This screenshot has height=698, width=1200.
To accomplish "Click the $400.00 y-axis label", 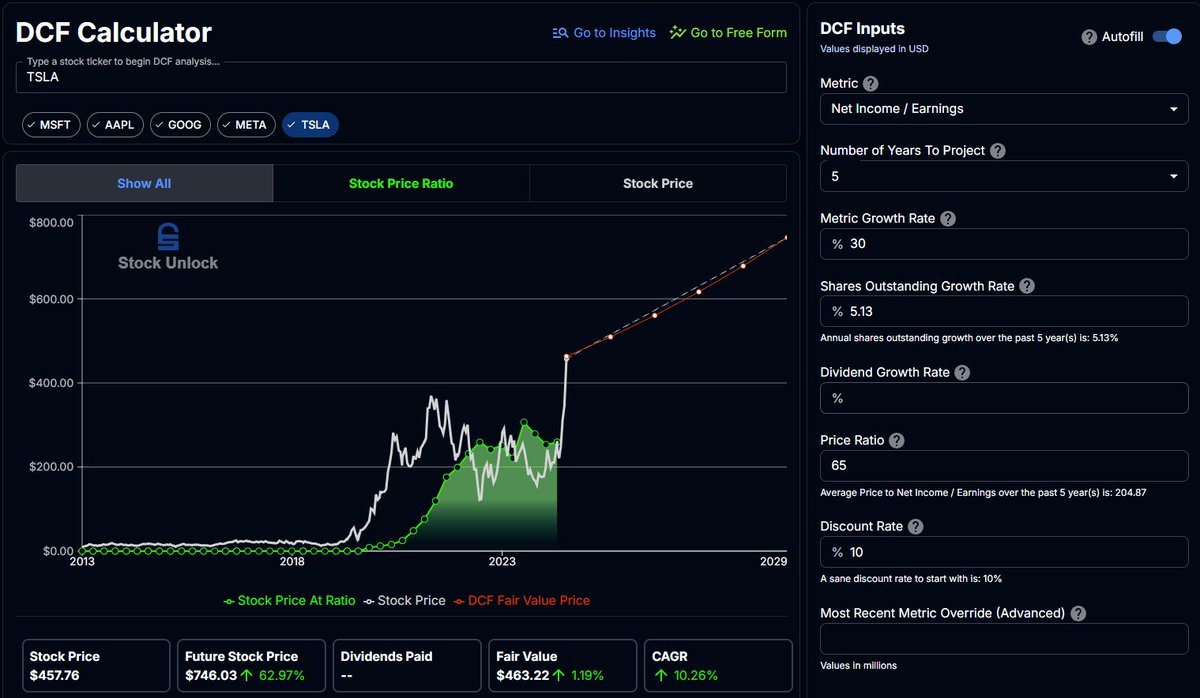I will (53, 383).
